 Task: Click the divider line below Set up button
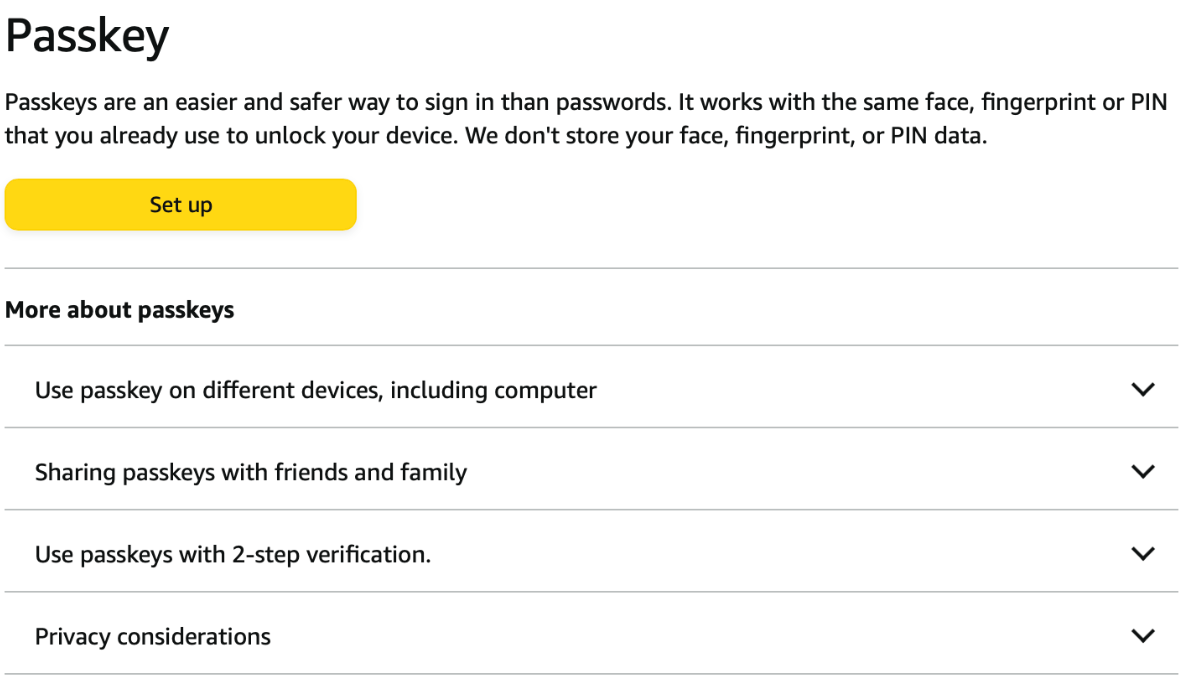point(591,268)
